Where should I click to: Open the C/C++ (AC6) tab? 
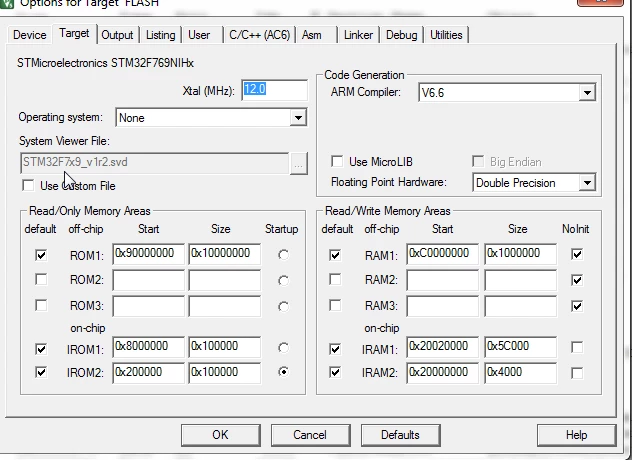(260, 35)
